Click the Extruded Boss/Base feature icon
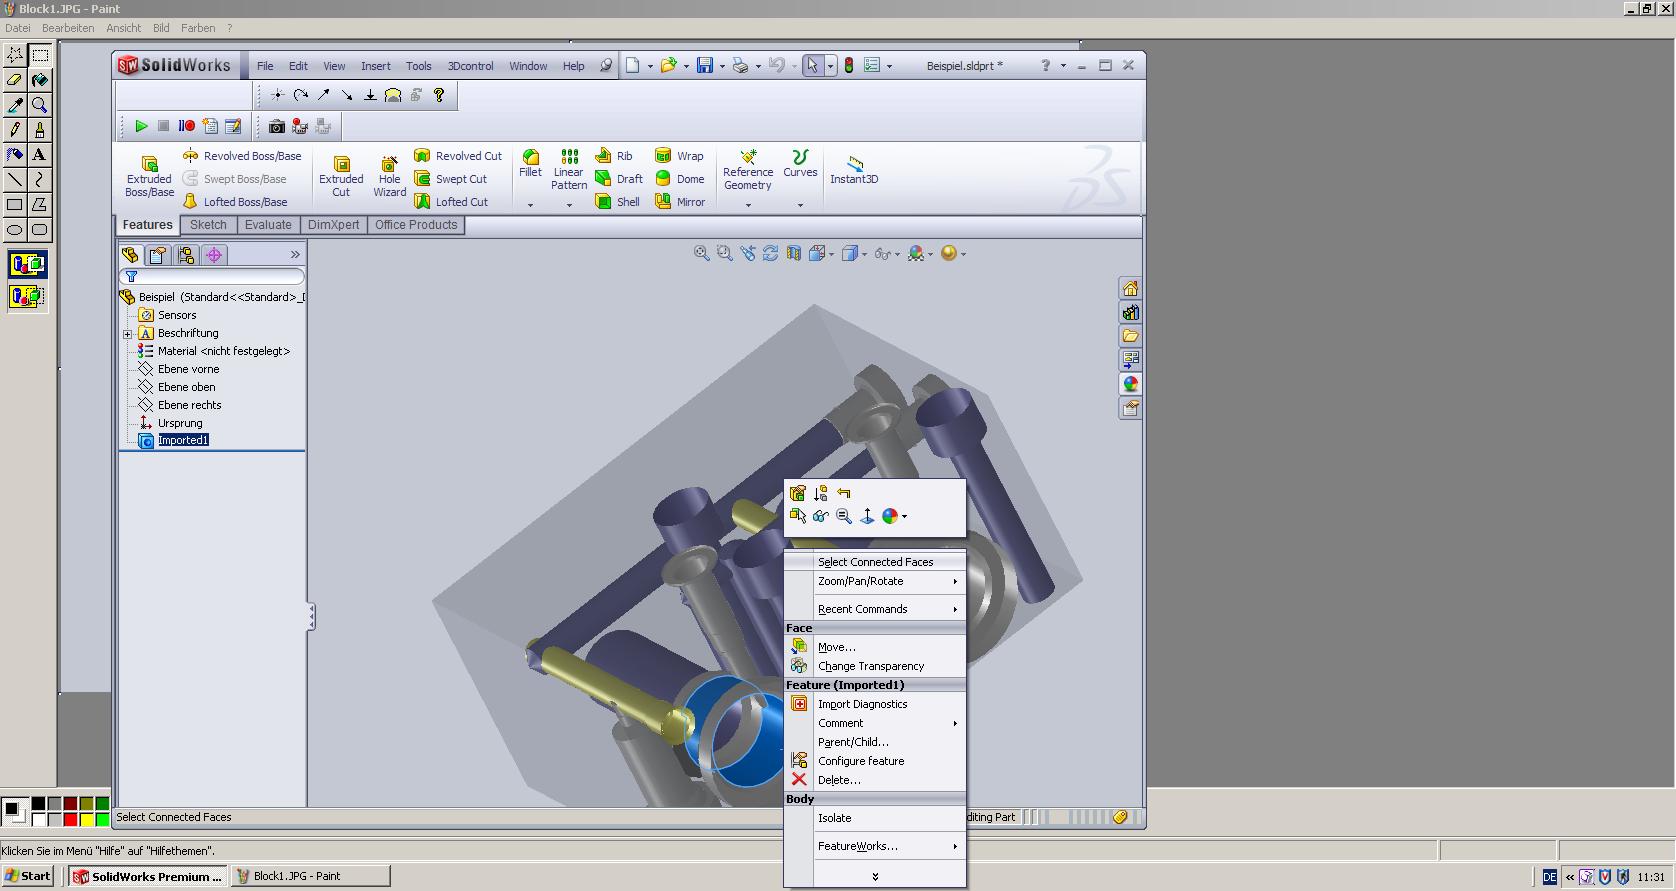1676x891 pixels. (x=149, y=164)
